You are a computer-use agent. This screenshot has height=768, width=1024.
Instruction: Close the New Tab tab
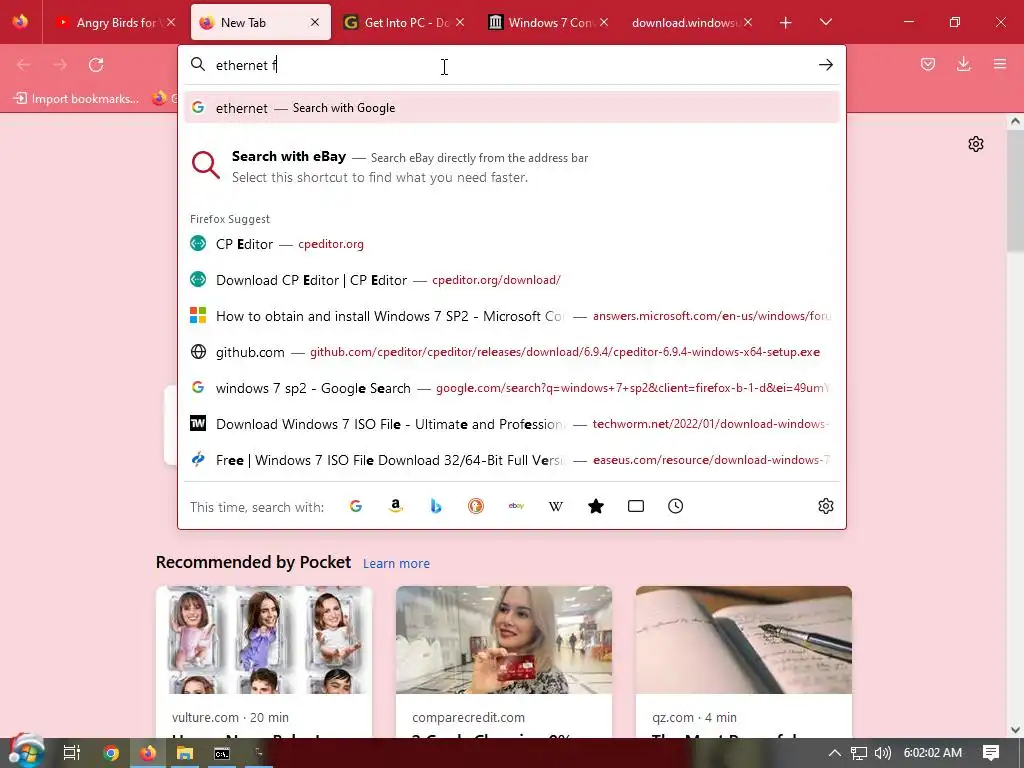315,22
